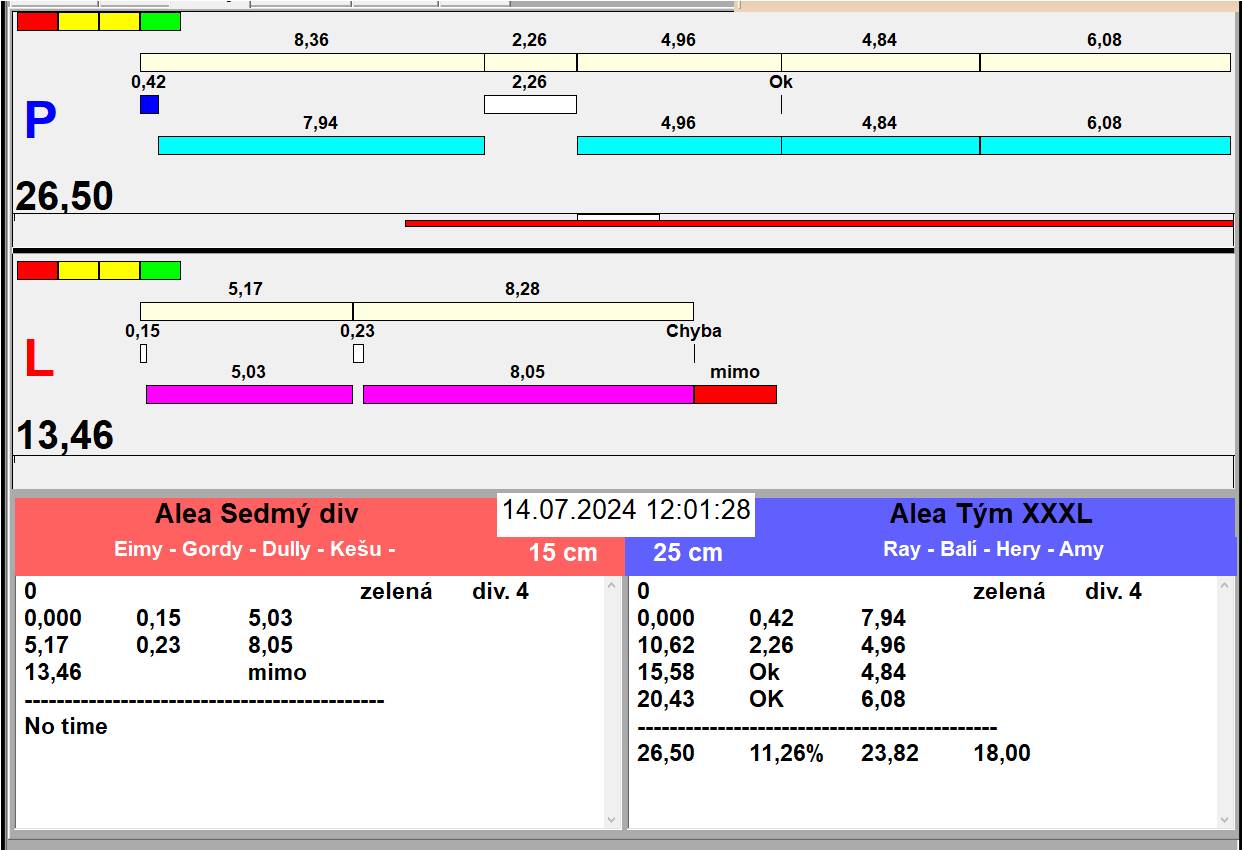Screen dimensions: 1242x850
Task: Select the magenta 5,03 run bar
Action: (249, 394)
